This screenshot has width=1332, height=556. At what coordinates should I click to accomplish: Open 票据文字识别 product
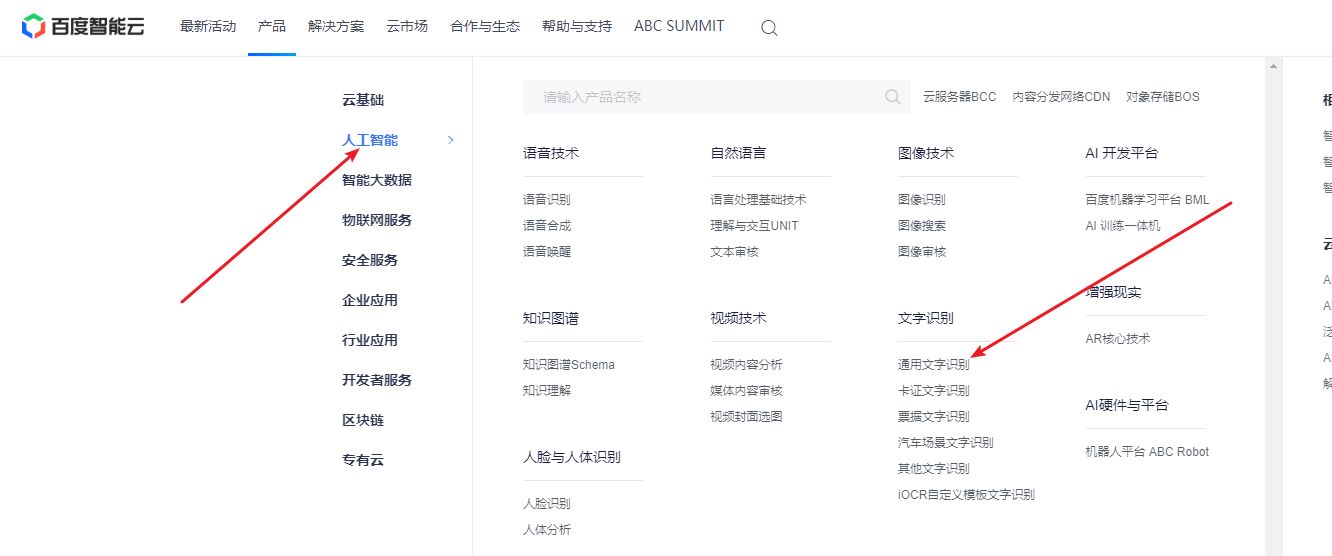[x=934, y=417]
